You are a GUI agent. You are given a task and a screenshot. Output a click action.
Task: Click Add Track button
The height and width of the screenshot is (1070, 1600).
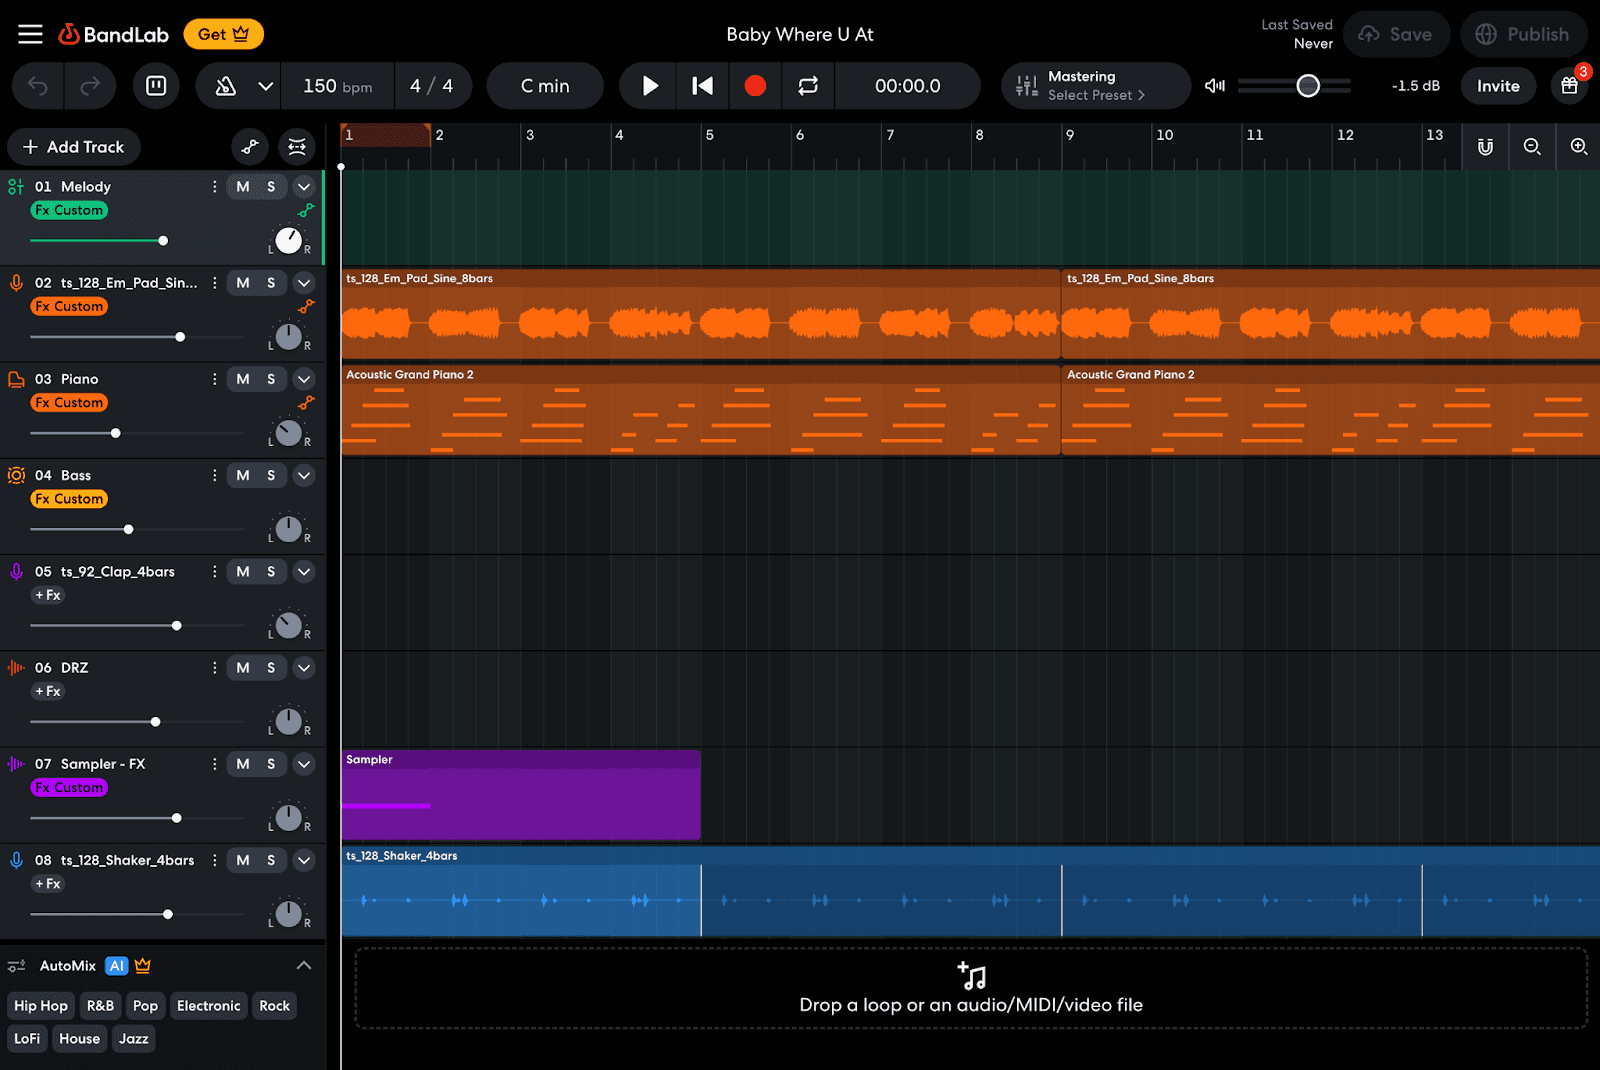point(74,147)
